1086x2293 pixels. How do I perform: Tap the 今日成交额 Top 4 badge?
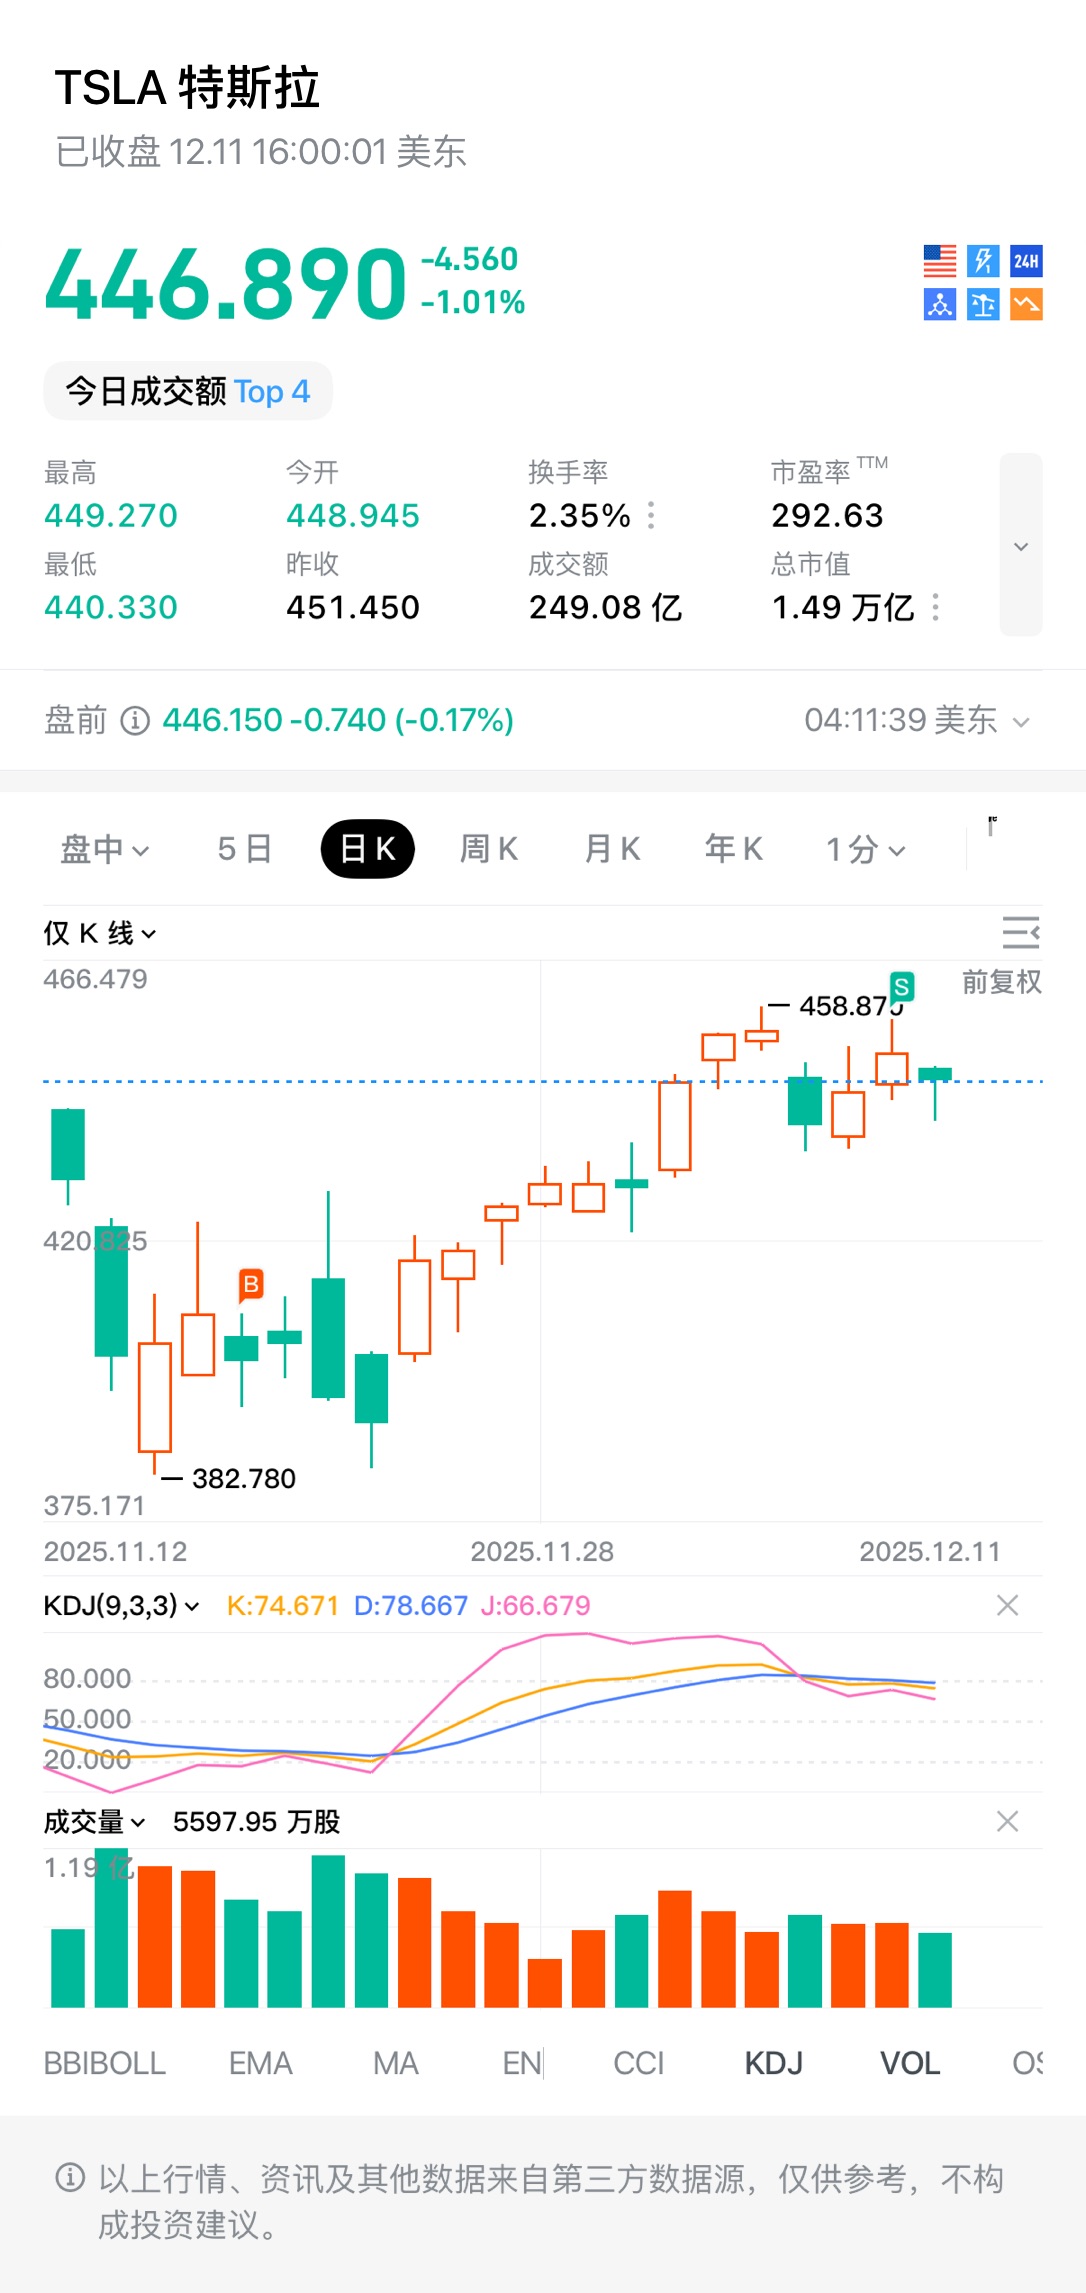click(188, 391)
